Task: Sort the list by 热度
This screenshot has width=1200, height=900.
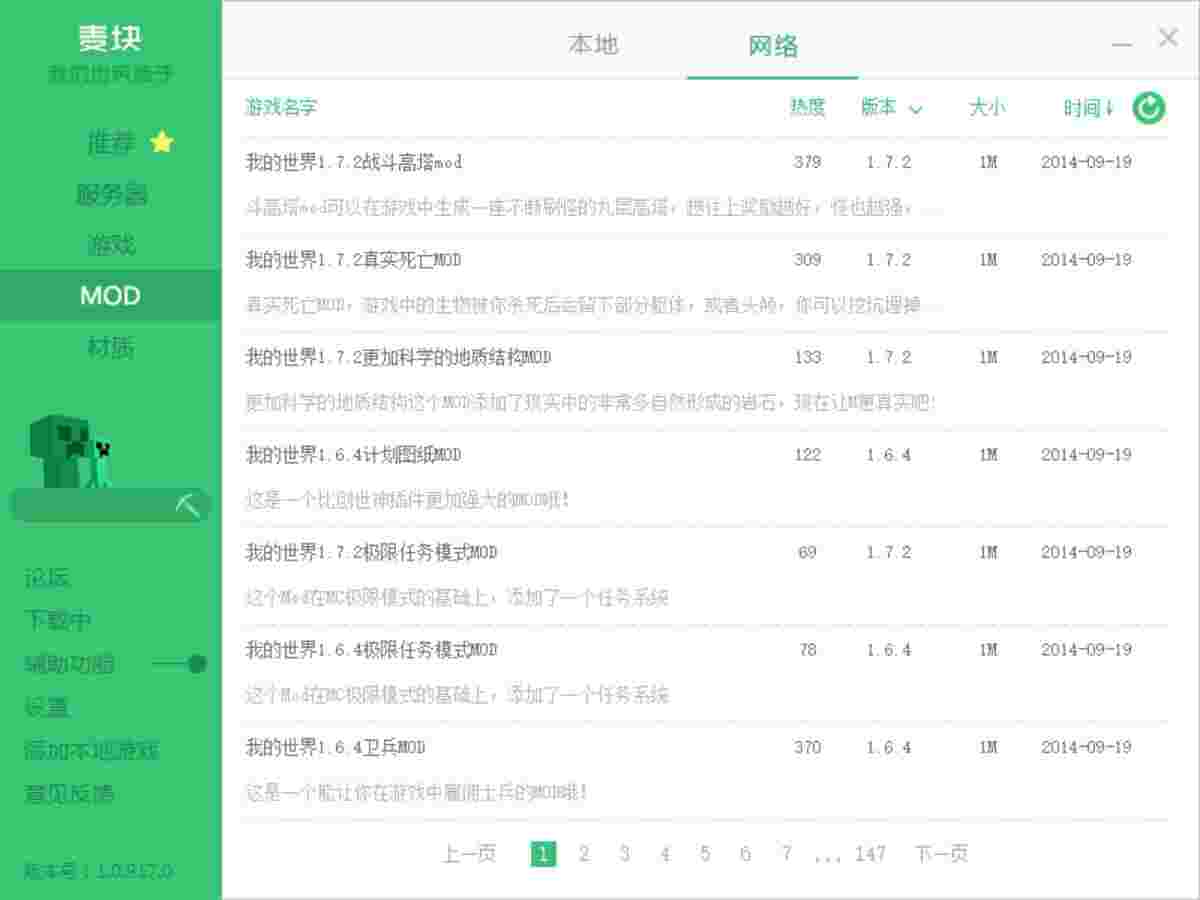Action: pyautogui.click(x=806, y=108)
